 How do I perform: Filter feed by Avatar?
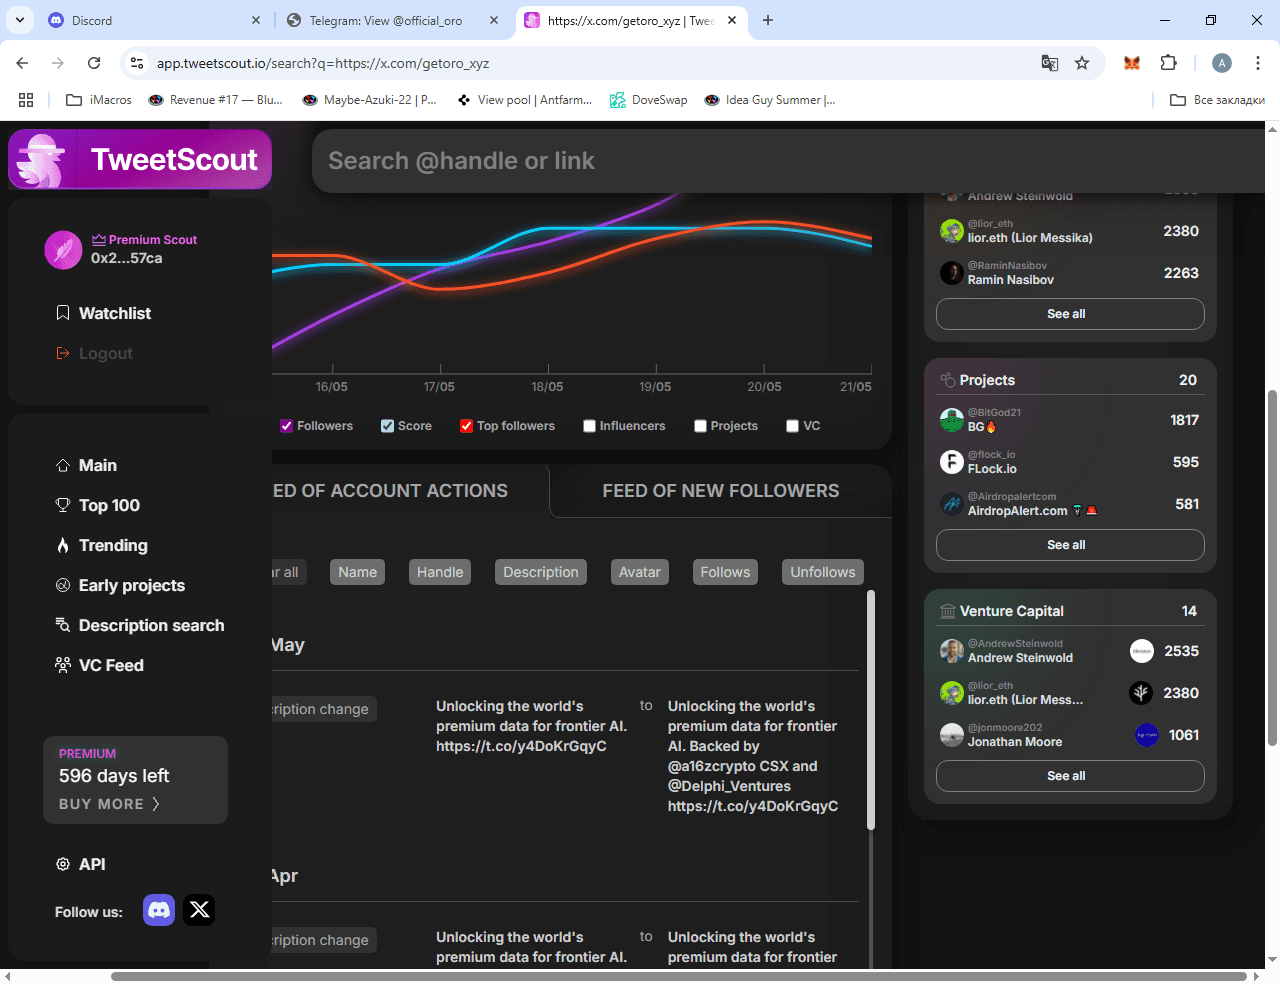point(640,572)
